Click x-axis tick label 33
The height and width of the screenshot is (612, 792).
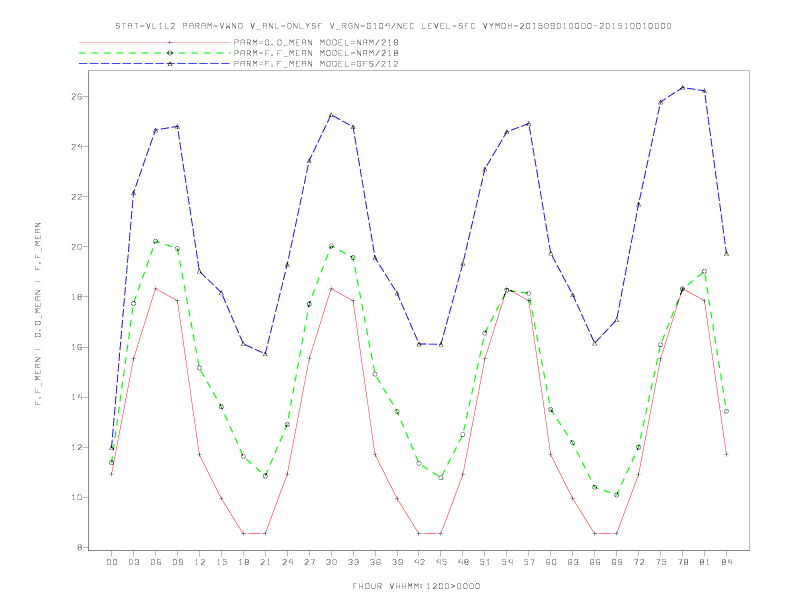[353, 562]
